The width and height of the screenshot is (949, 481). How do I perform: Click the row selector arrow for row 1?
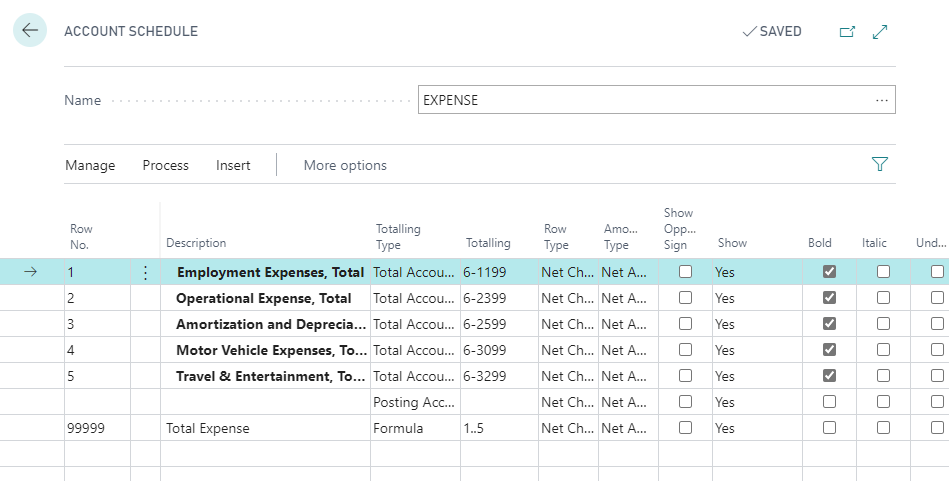pos(30,272)
